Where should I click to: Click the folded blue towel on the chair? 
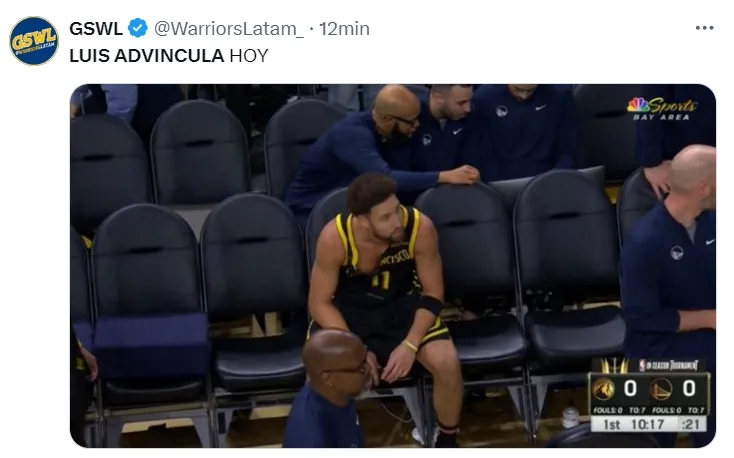pyautogui.click(x=151, y=338)
